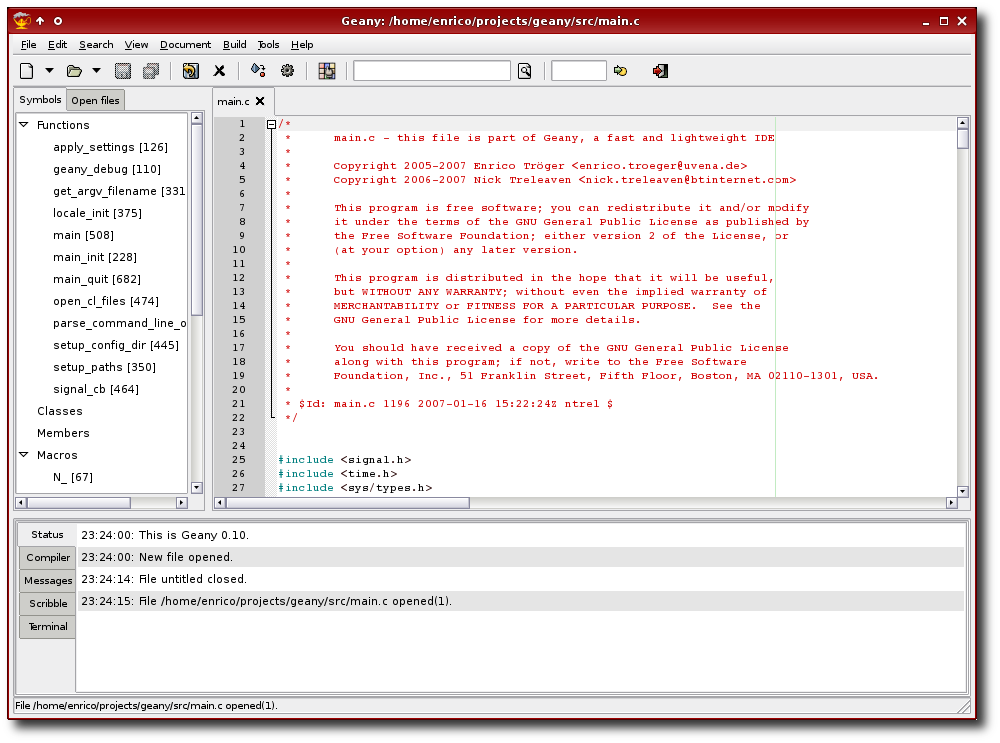Open the new file template dropdown arrow

[x=49, y=71]
